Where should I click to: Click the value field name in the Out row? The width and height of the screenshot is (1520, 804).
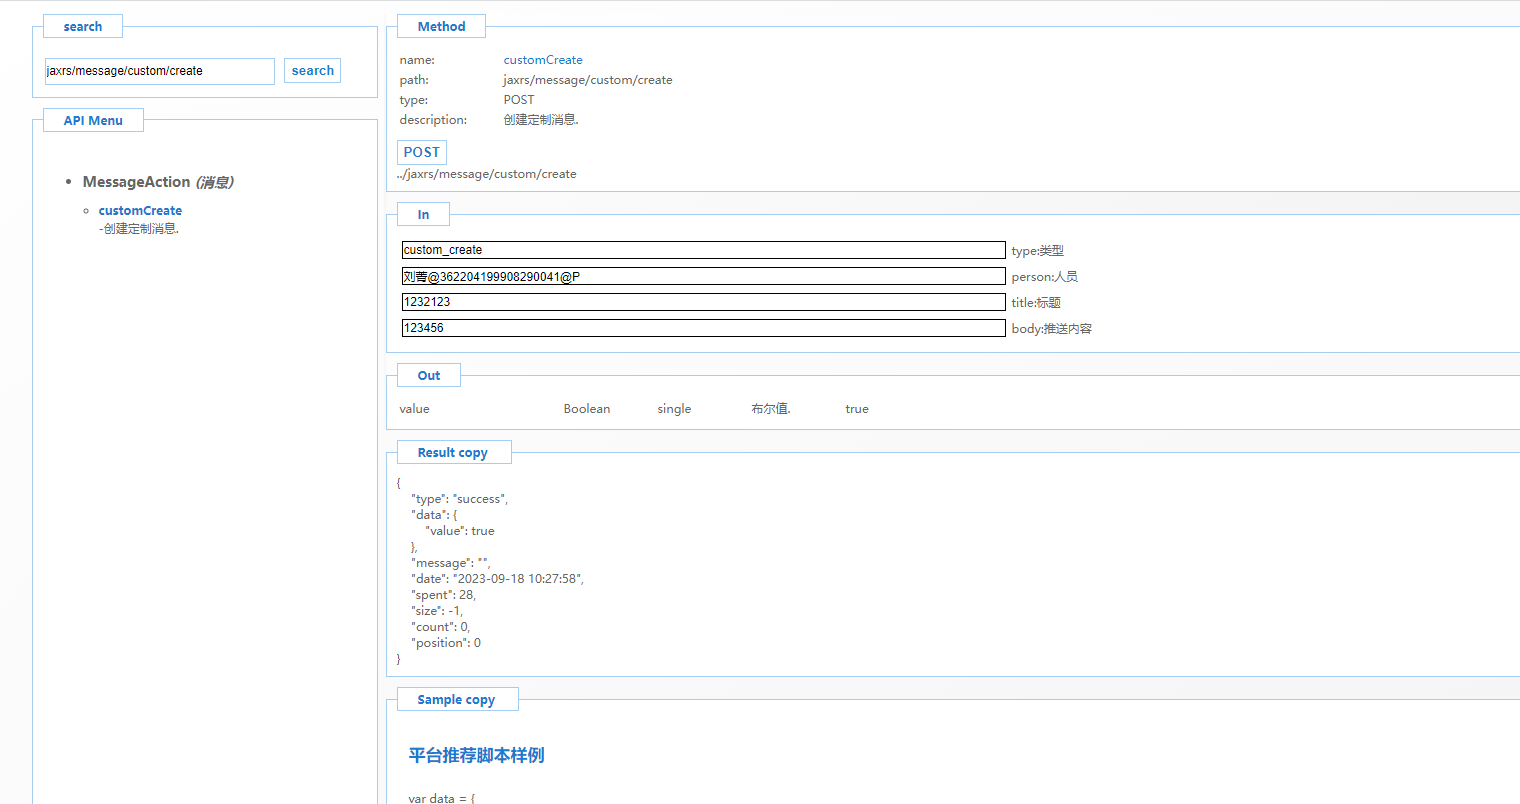[x=414, y=409]
